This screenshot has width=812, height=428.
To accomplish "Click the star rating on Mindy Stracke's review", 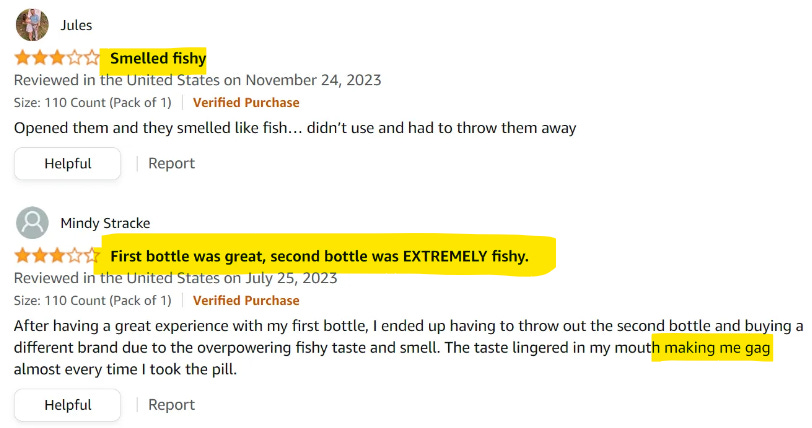I will click(57, 256).
